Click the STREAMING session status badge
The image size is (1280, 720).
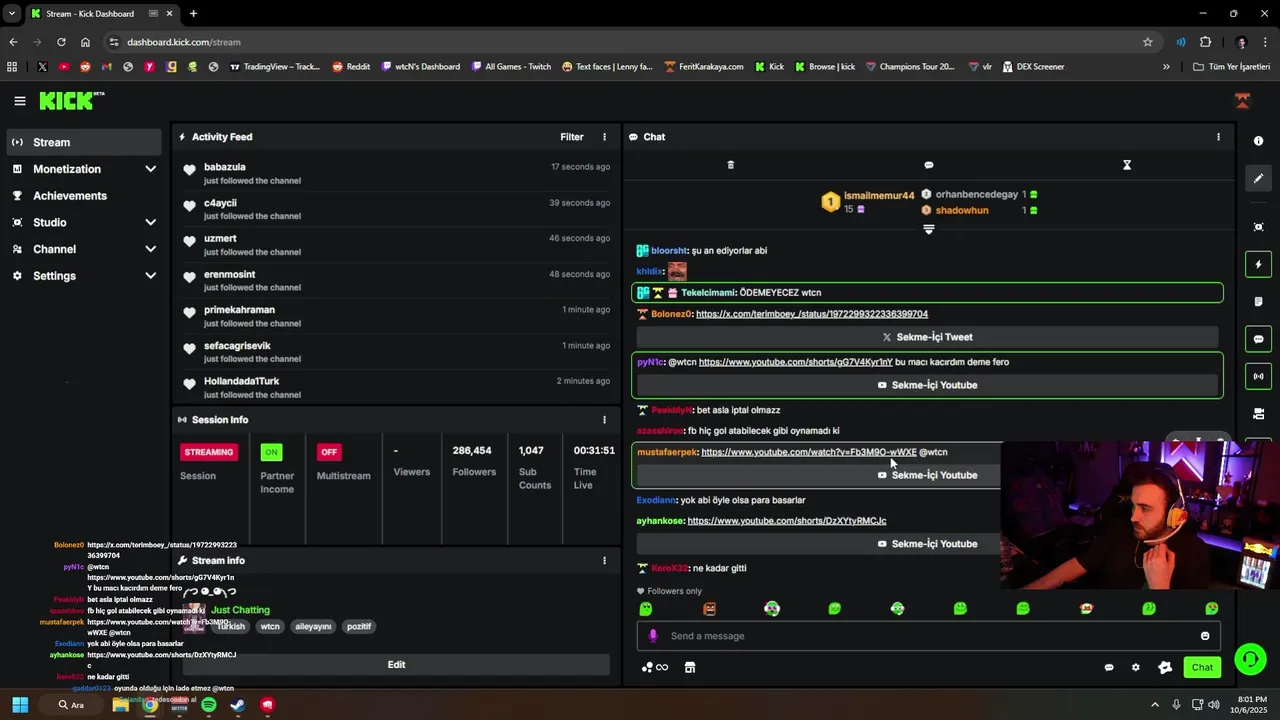pos(209,452)
